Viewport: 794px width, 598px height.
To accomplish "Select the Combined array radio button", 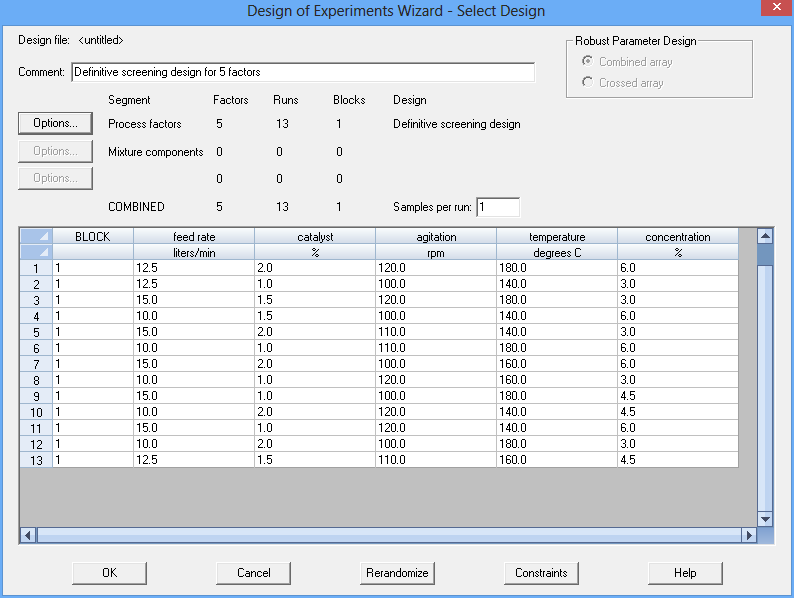I will coord(587,62).
